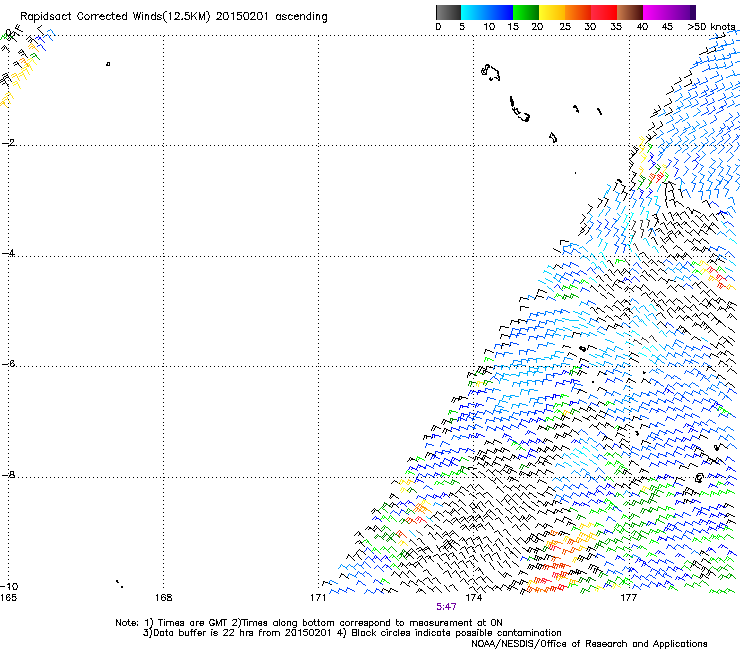
Task: Click longitude label '165'
Action: click(x=8, y=598)
